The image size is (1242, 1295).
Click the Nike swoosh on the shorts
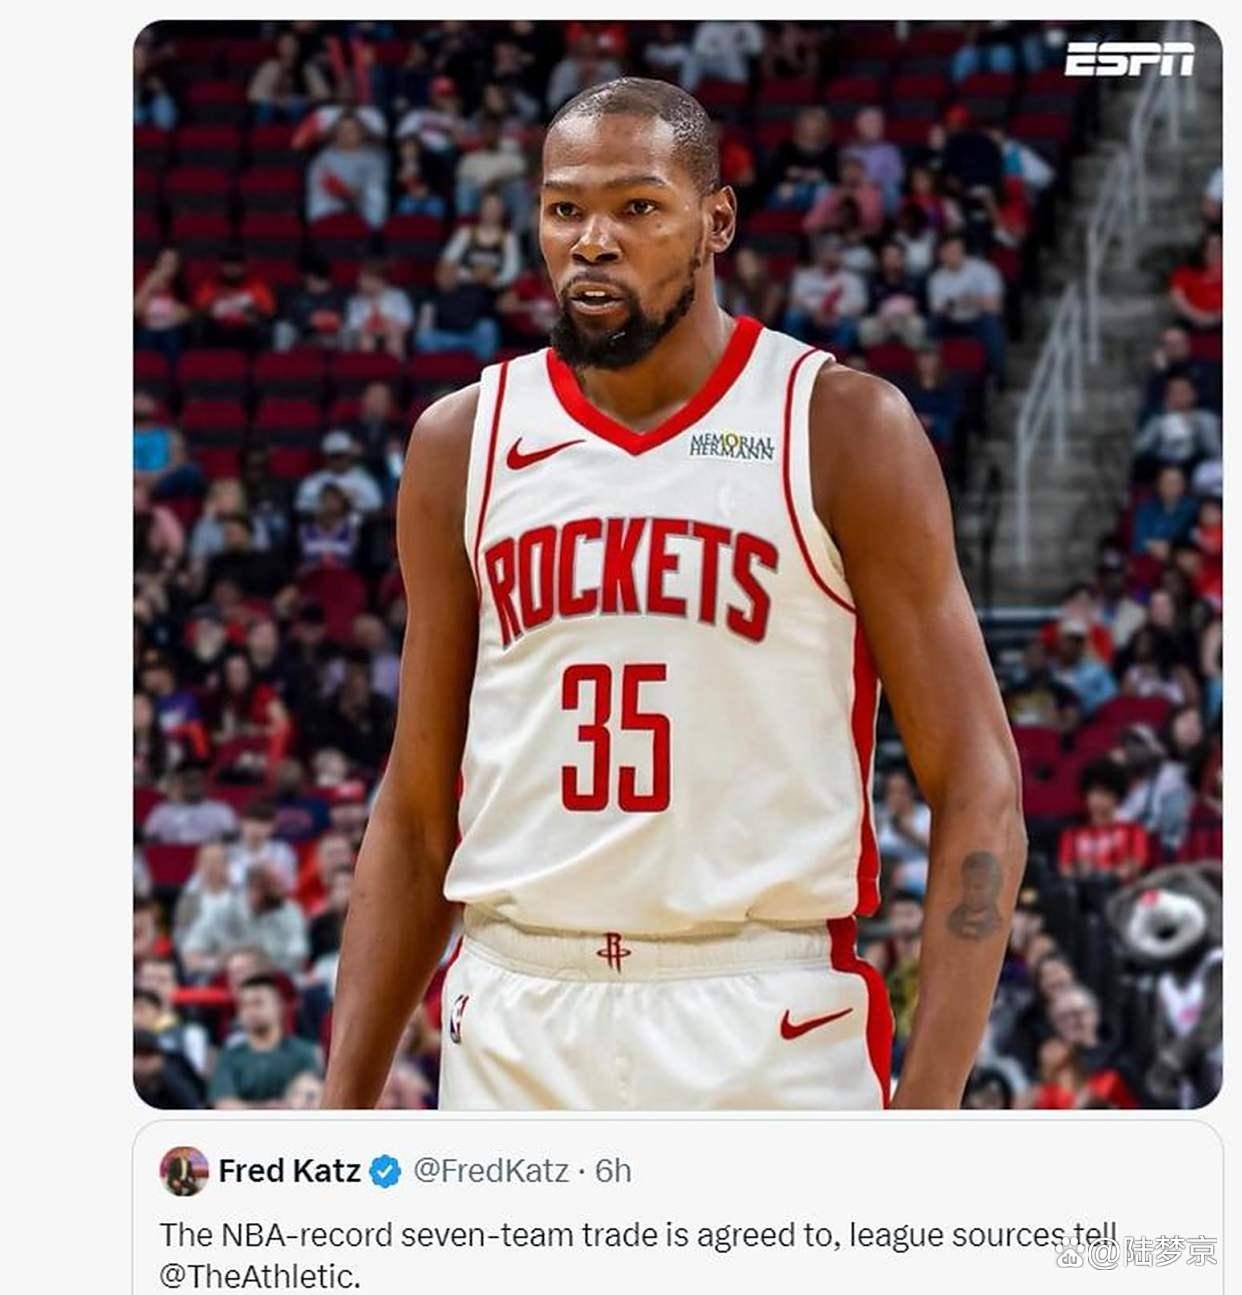click(x=815, y=1022)
